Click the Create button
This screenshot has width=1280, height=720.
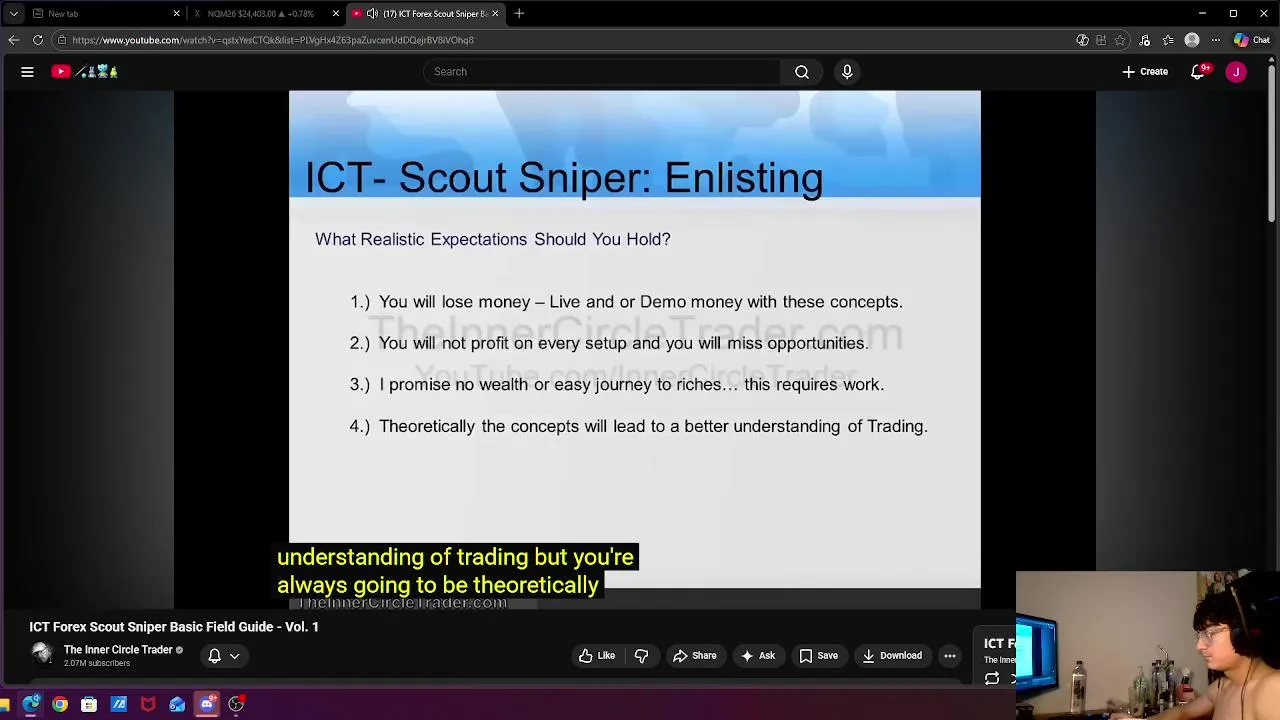[1145, 72]
